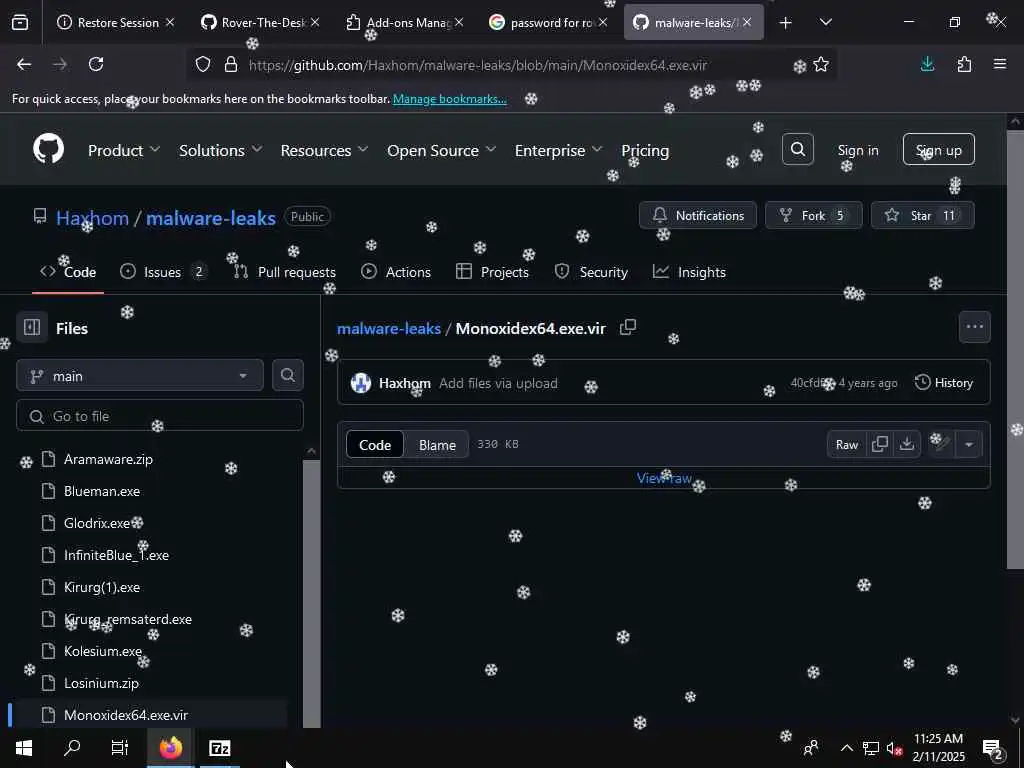Open the Pull requests repository tab

point(285,272)
